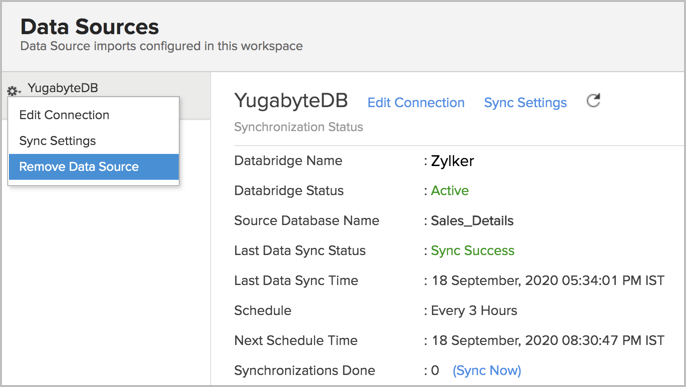Click the Last Data Sync Time value
The width and height of the screenshot is (686, 387).
[548, 280]
